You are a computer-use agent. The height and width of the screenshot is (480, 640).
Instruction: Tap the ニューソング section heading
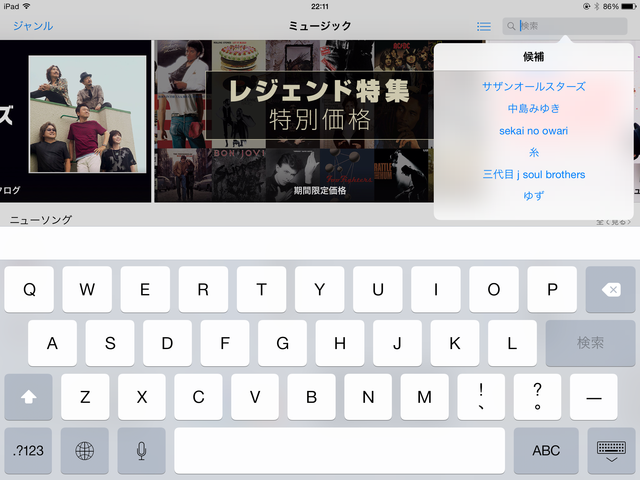point(40,220)
